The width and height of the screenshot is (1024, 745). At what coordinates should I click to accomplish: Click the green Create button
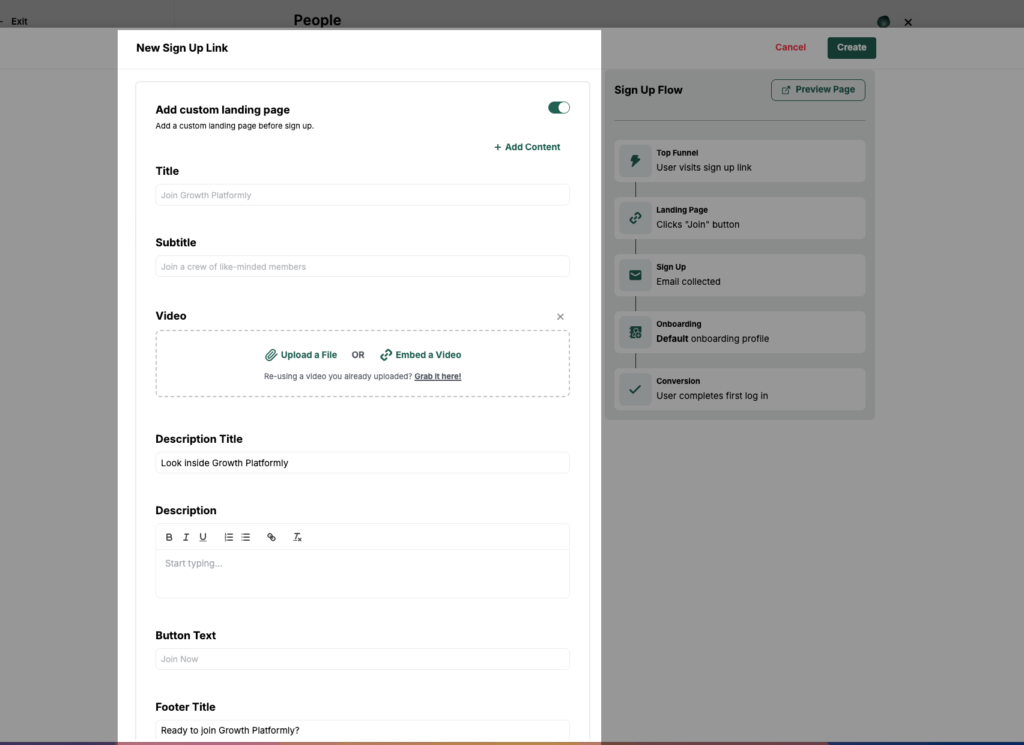click(852, 48)
